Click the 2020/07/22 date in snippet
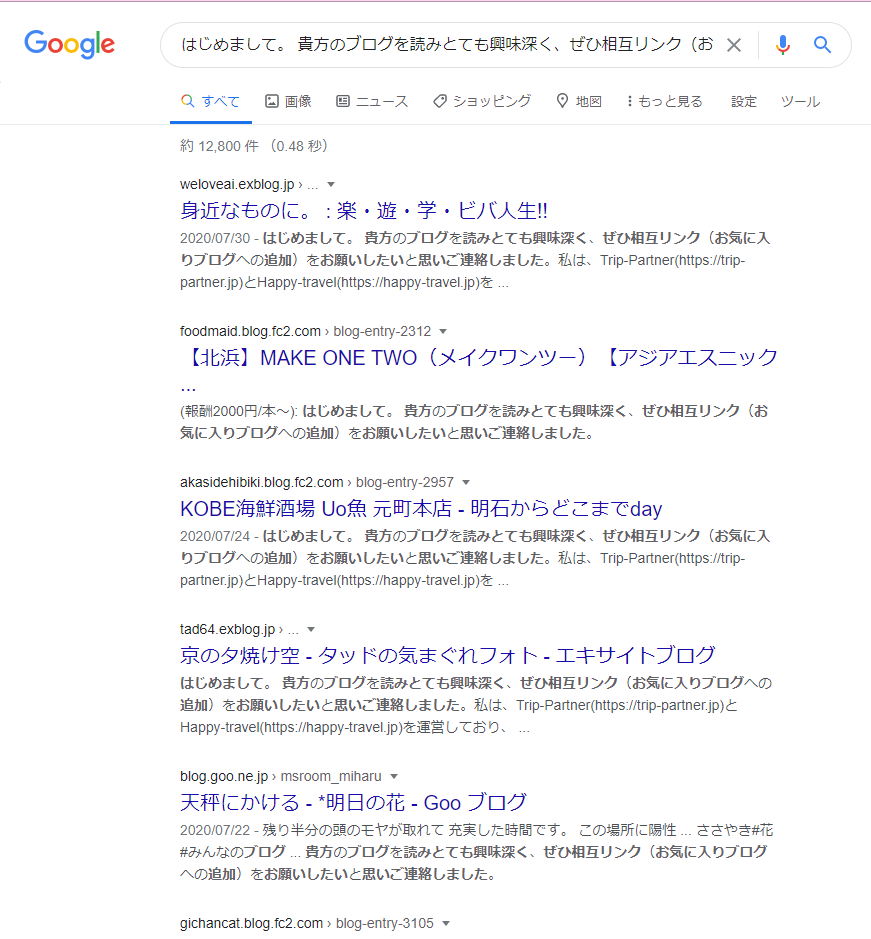This screenshot has width=871, height=939. pyautogui.click(x=214, y=830)
